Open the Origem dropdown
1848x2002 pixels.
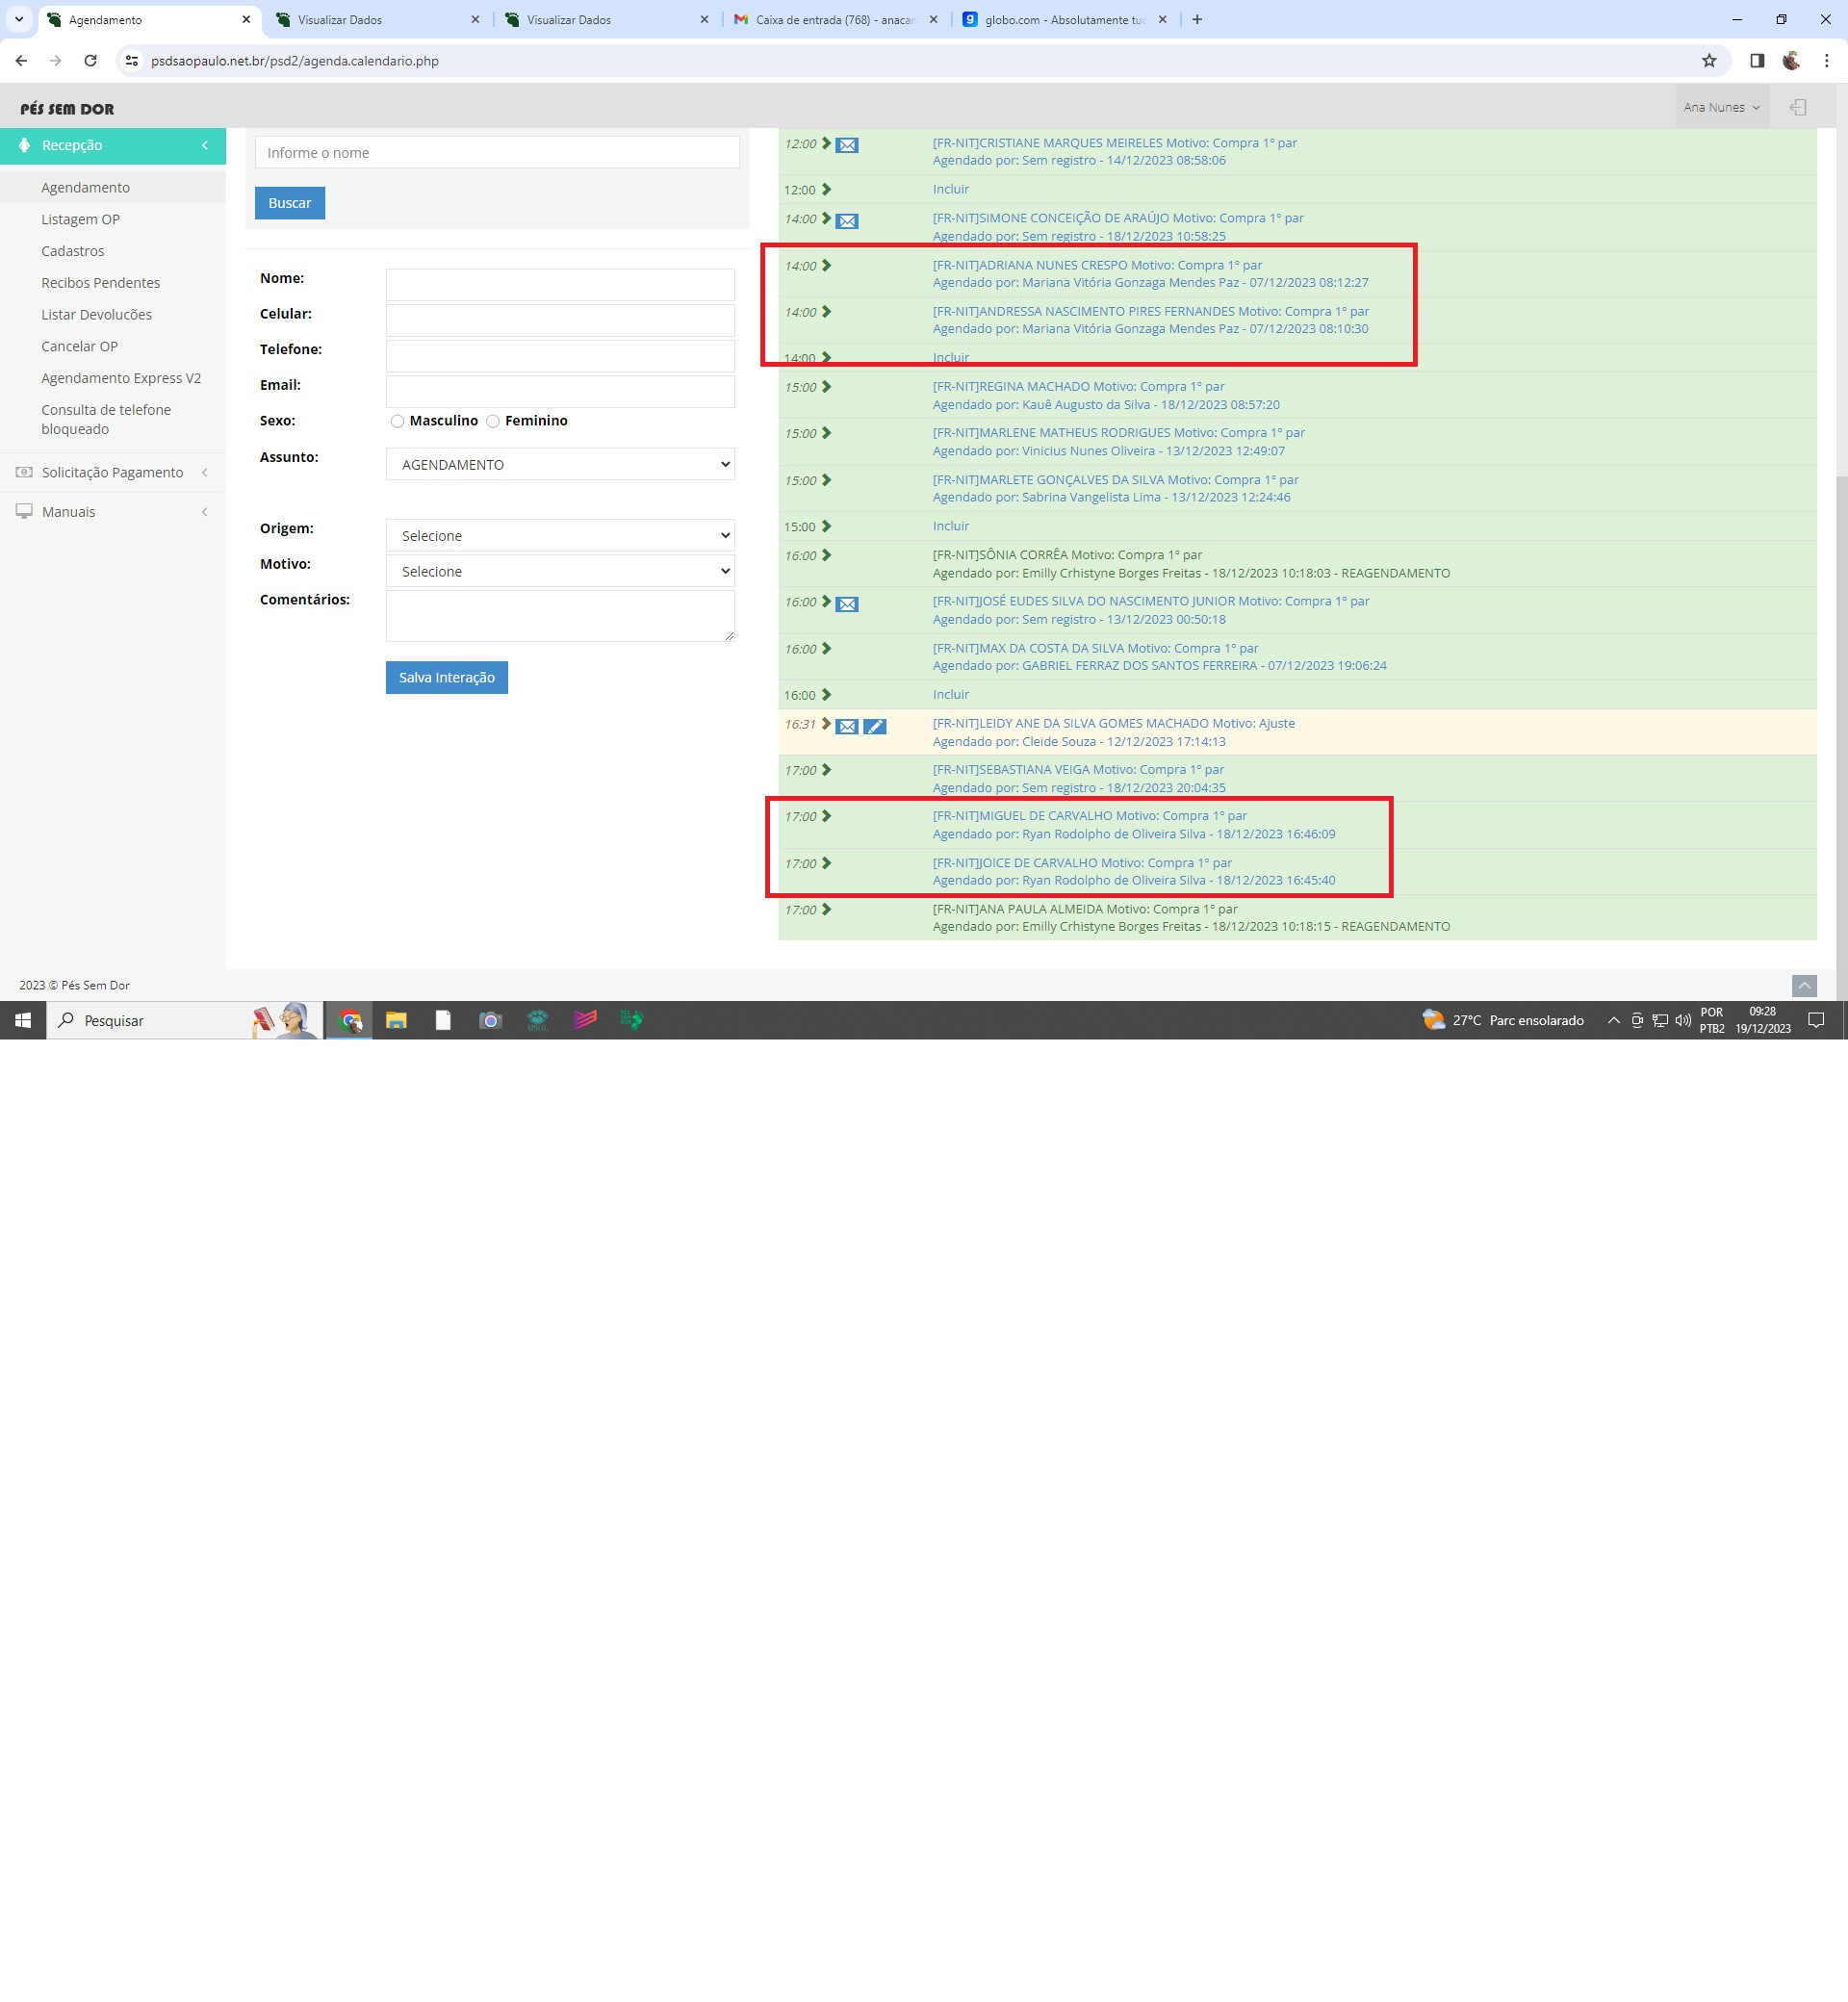(x=560, y=536)
